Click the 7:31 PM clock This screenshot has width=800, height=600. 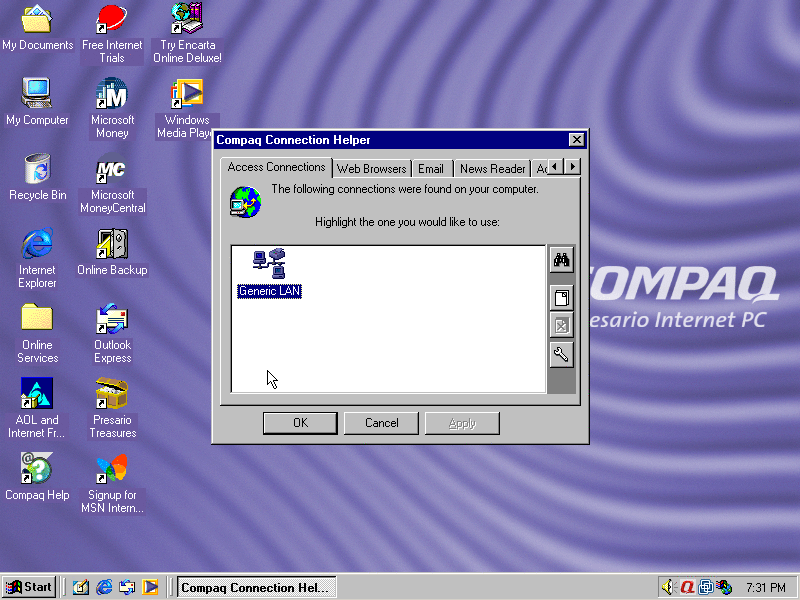click(x=766, y=588)
